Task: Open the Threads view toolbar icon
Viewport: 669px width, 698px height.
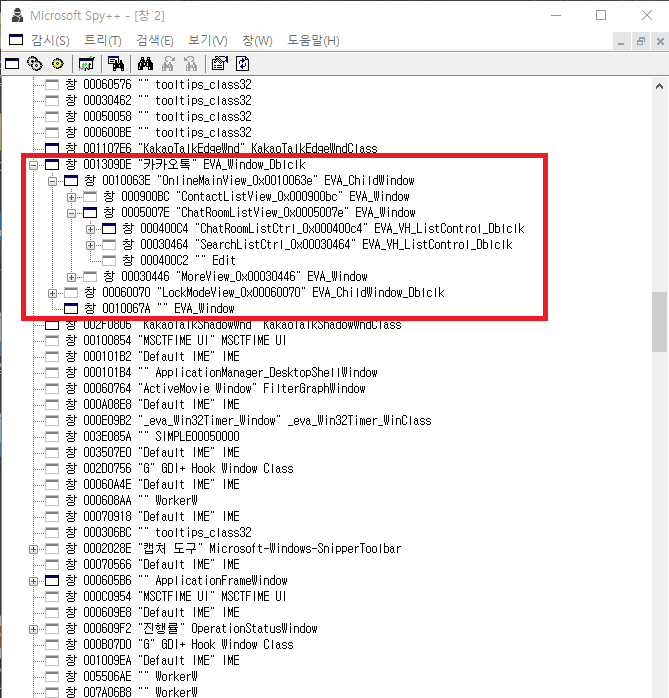Action: point(57,64)
